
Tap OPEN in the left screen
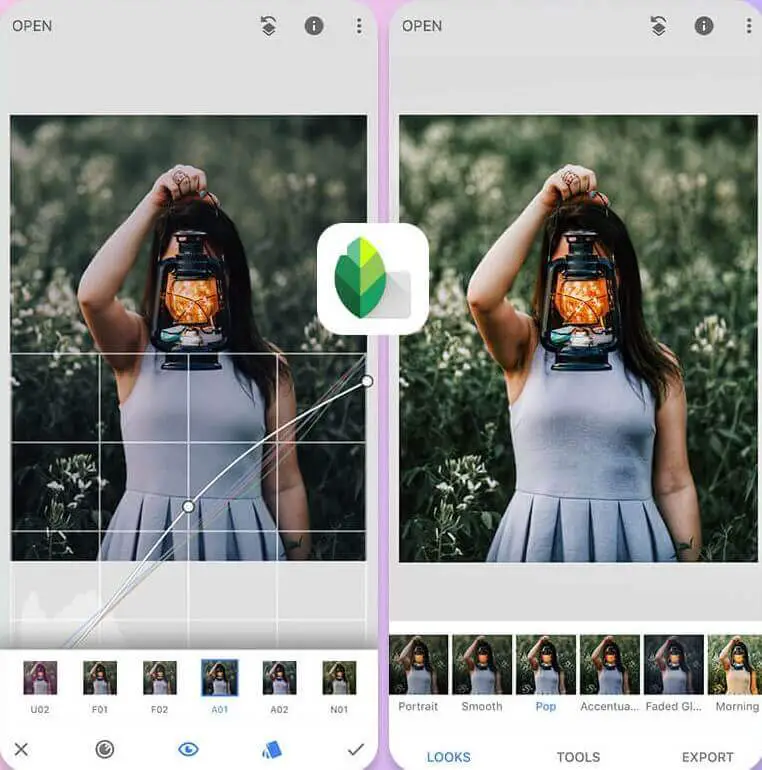(32, 26)
